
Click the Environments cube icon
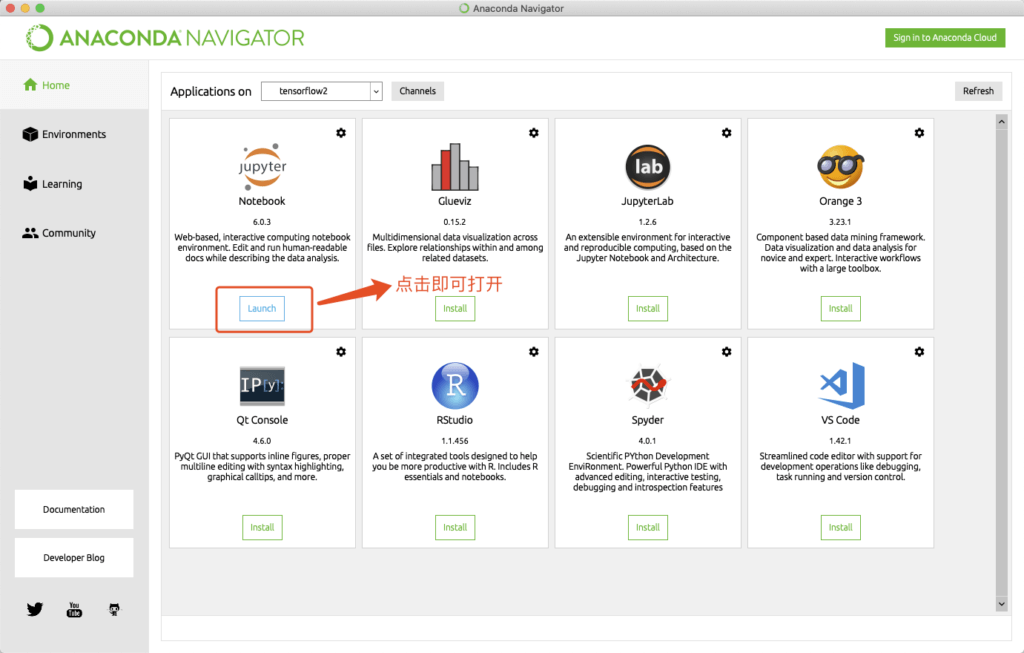30,134
